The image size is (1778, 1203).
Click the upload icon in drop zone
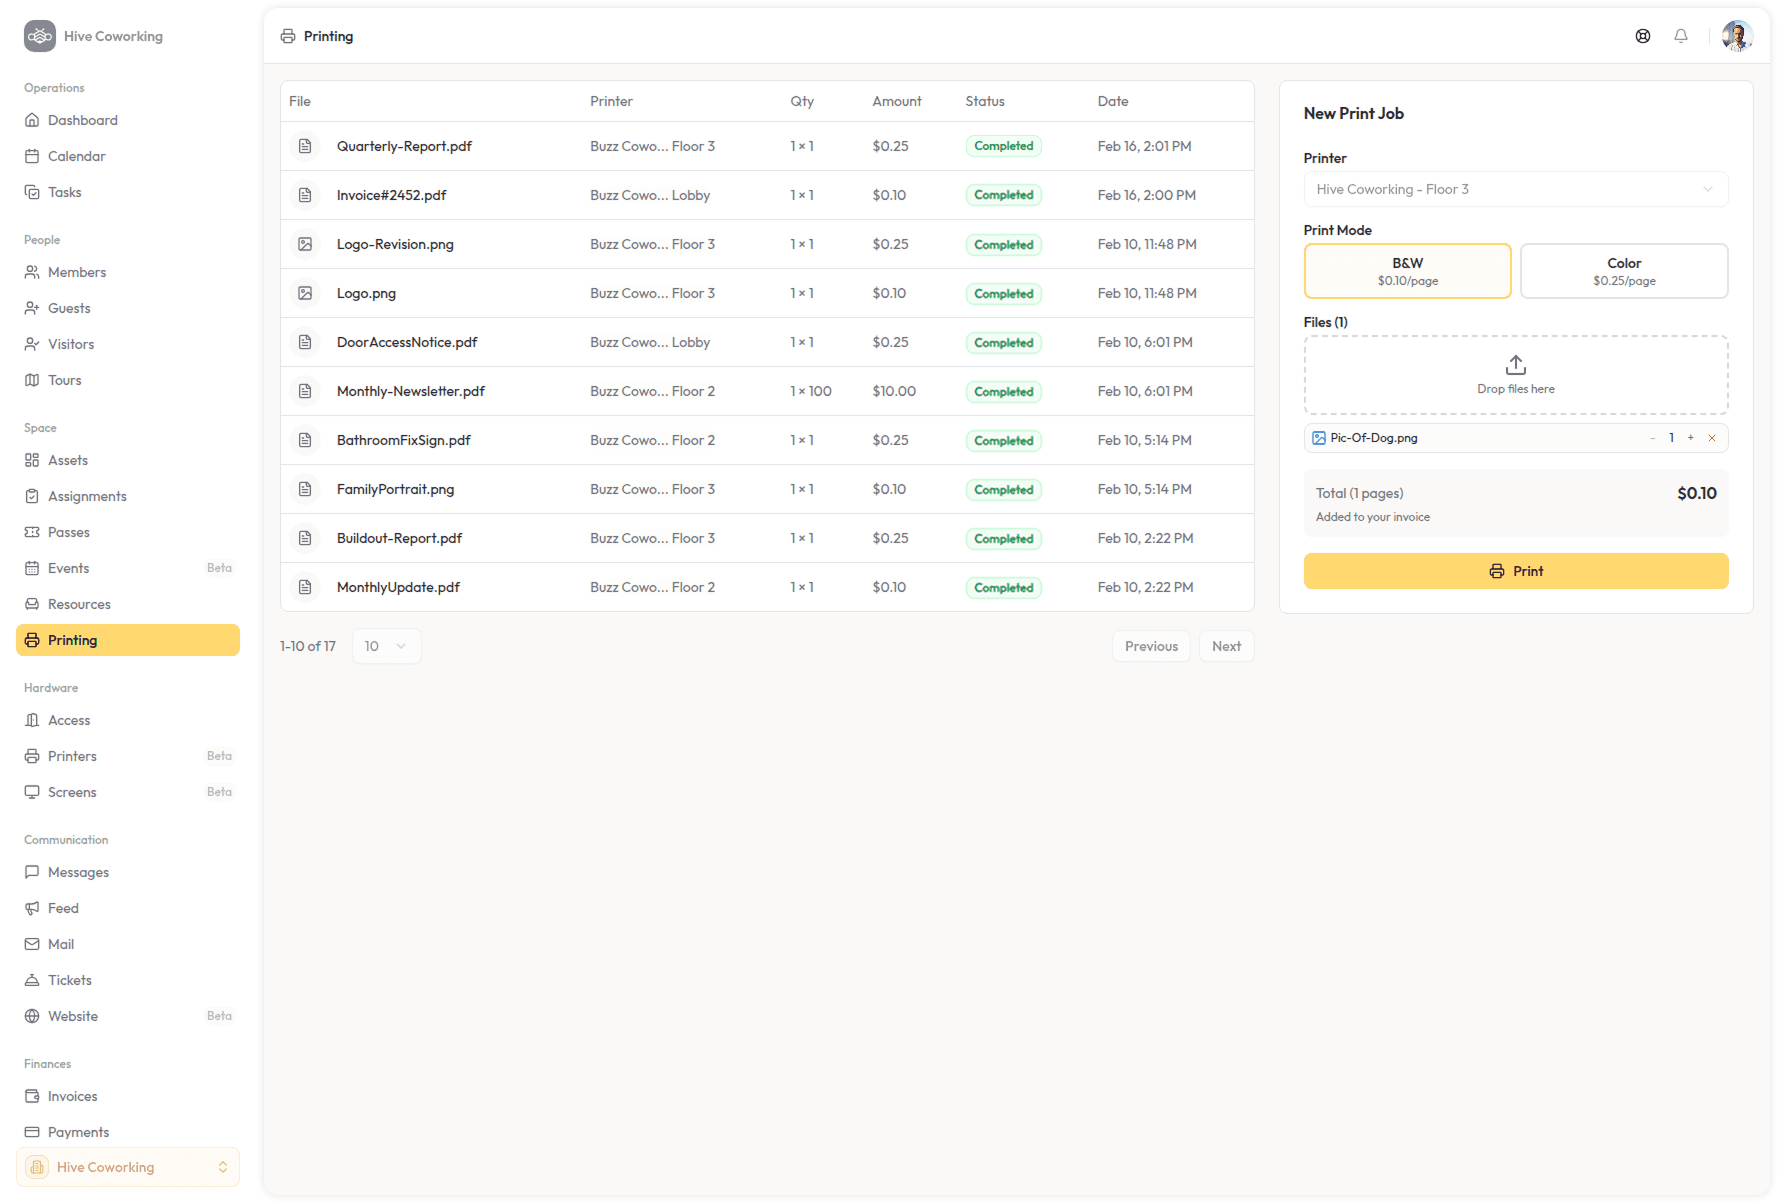[1516, 365]
